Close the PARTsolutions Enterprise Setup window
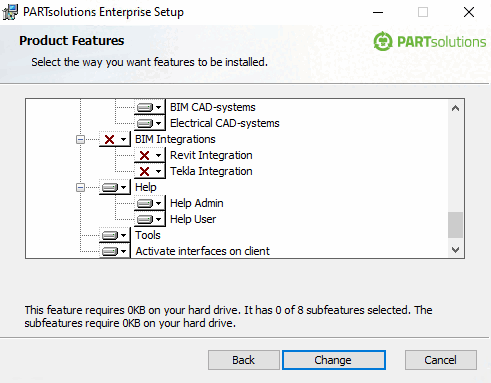Screen dimensions: 491x383 tap(469, 12)
